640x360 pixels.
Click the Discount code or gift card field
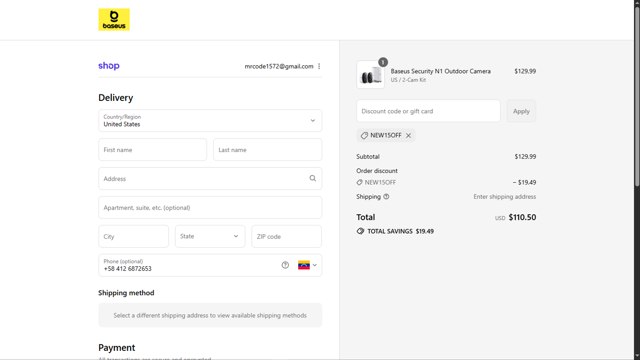pos(428,111)
